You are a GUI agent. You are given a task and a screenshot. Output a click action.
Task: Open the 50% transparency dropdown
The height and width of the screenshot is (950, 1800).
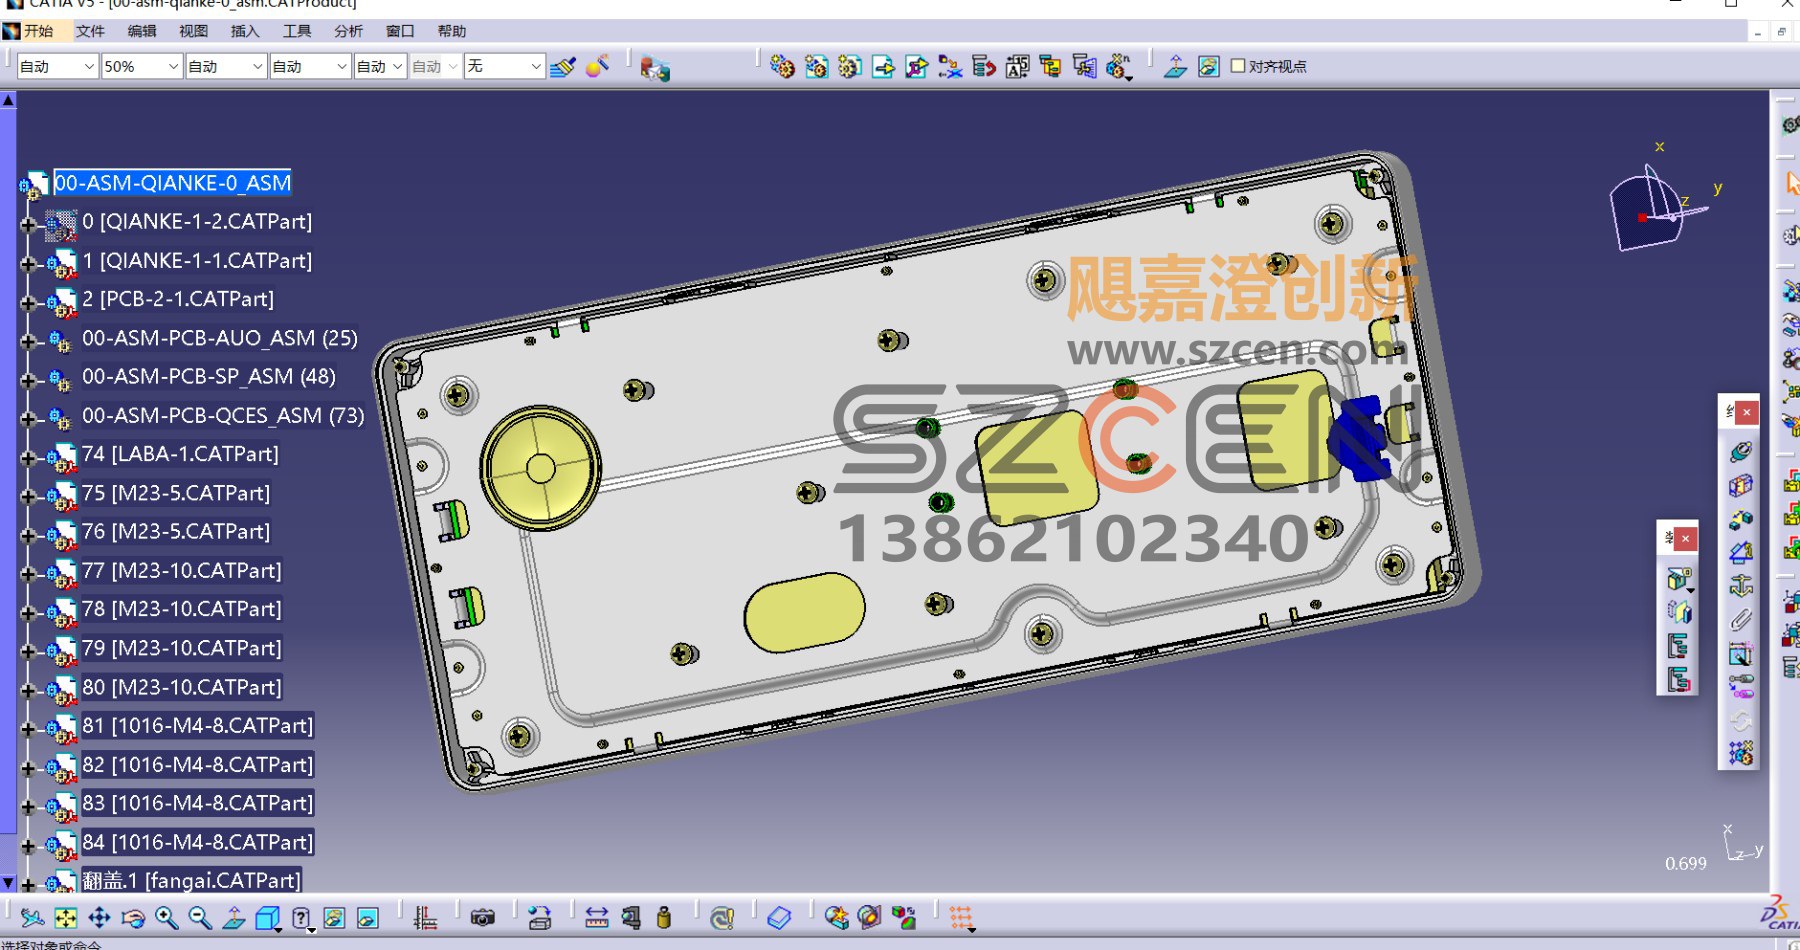click(x=141, y=67)
